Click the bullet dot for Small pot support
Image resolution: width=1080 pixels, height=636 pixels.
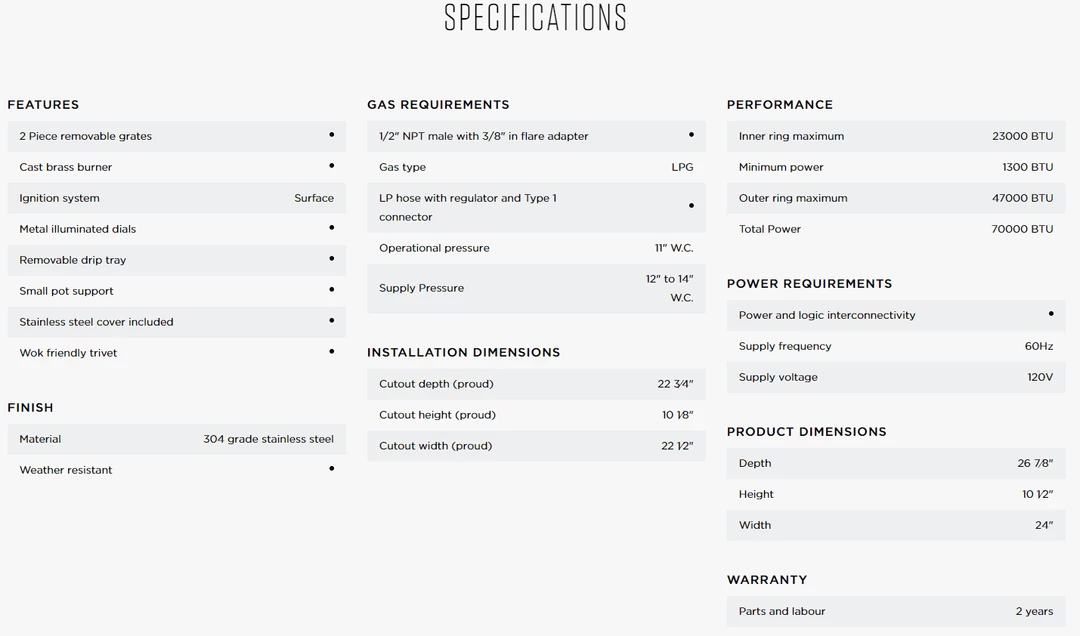pos(332,290)
